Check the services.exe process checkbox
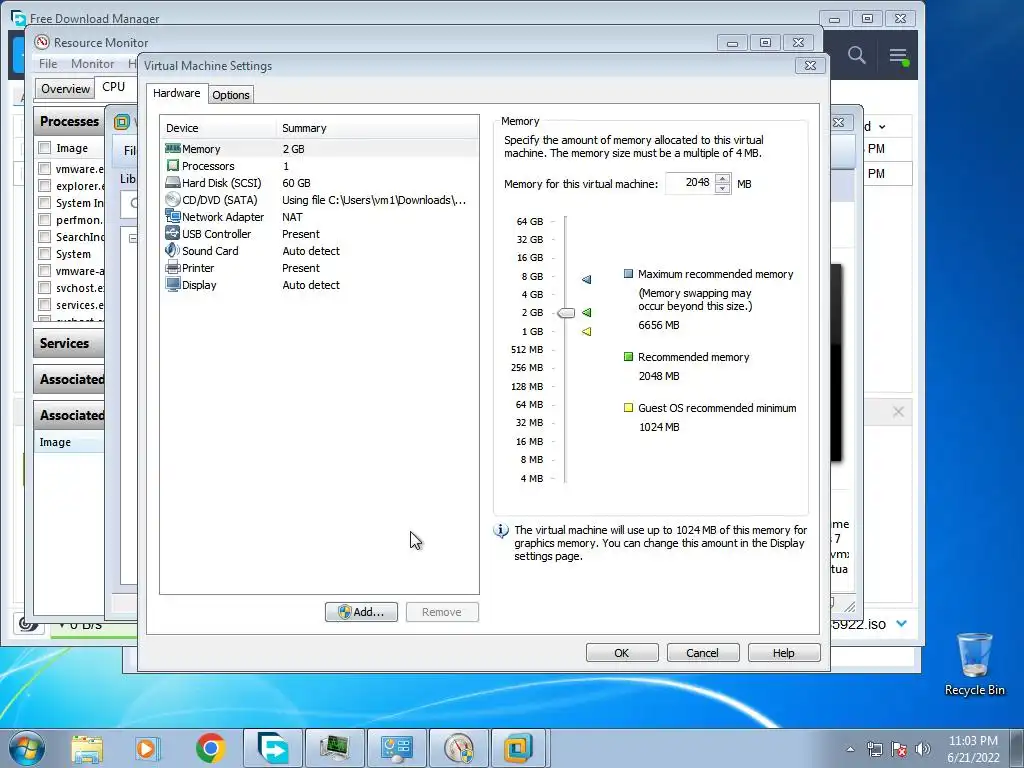This screenshot has height=768, width=1024. [x=44, y=304]
